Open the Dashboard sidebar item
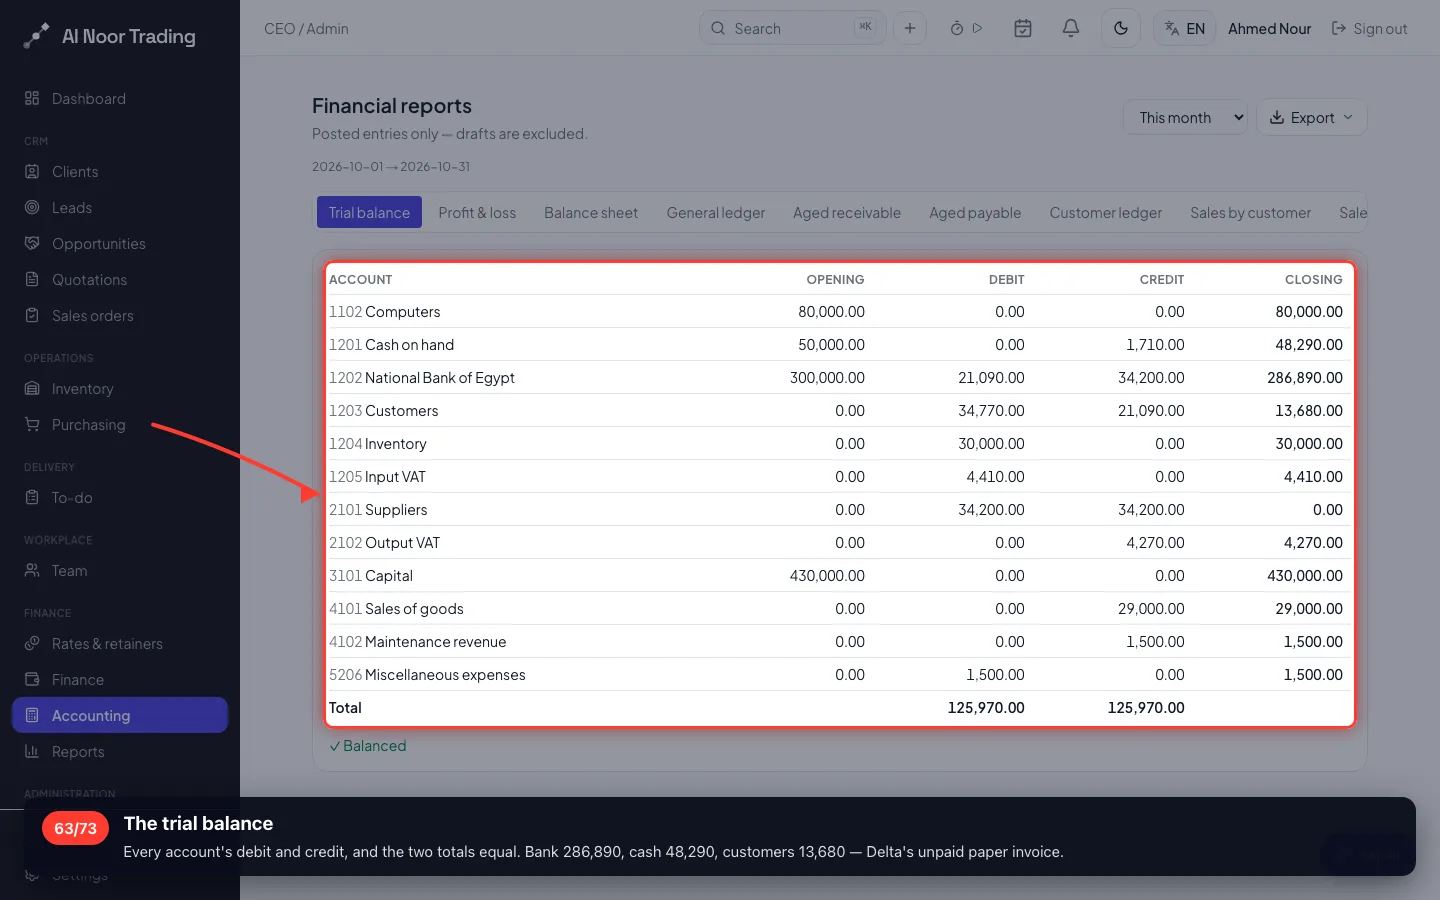 click(x=120, y=99)
